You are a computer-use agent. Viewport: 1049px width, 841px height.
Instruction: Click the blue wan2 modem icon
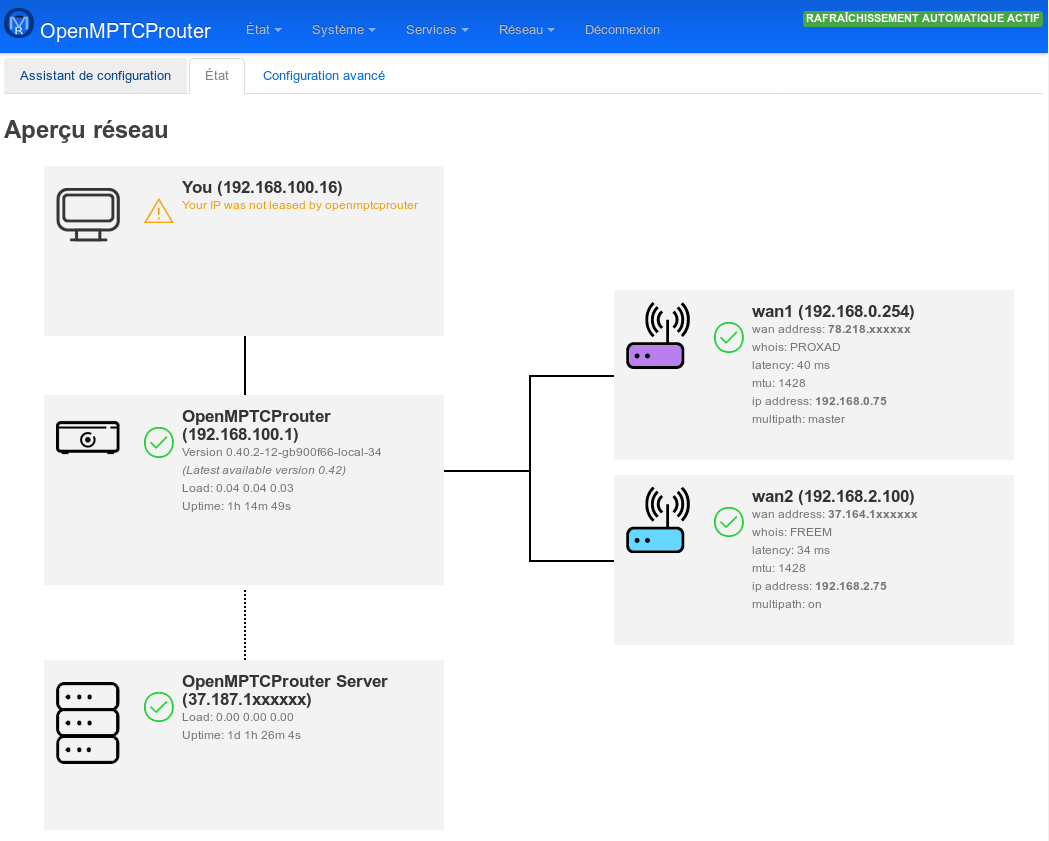pyautogui.click(x=658, y=520)
